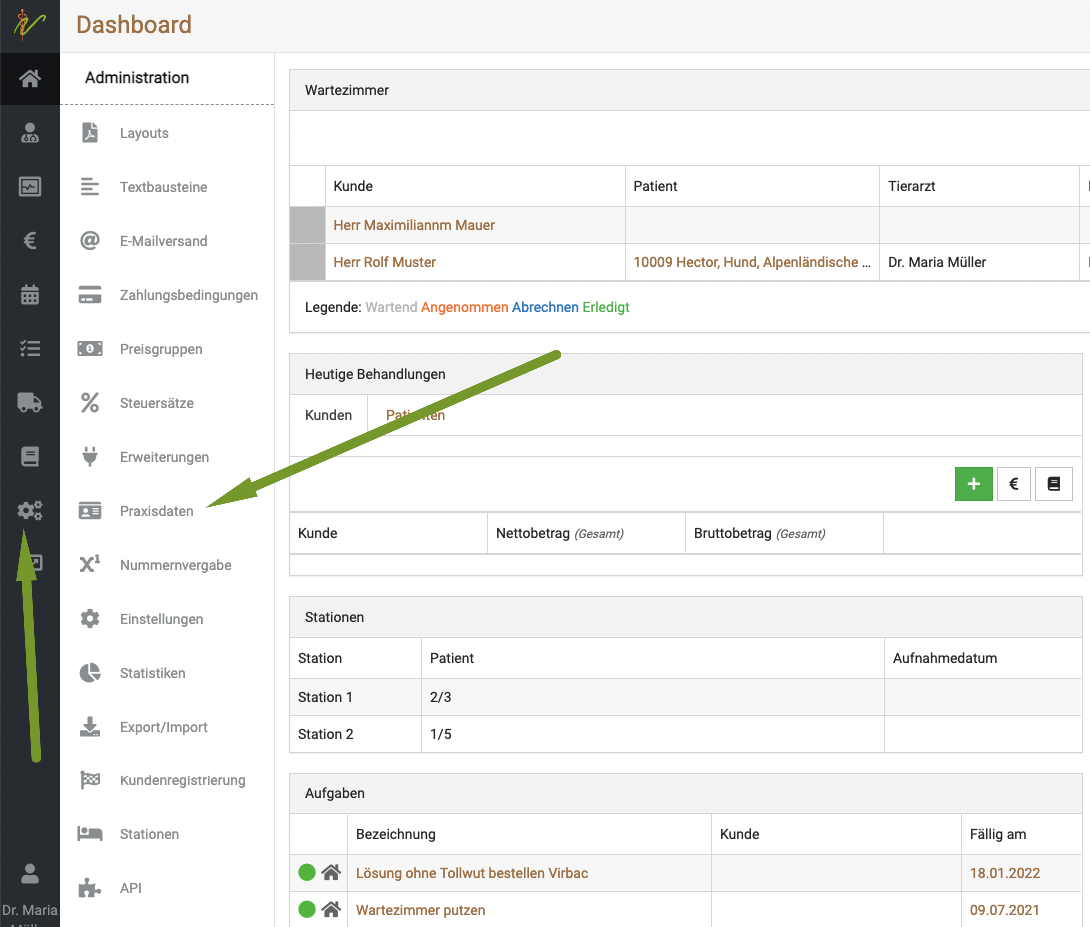The height and width of the screenshot is (927, 1090).
Task: Open administration gears icon in sidebar
Action: coord(30,511)
